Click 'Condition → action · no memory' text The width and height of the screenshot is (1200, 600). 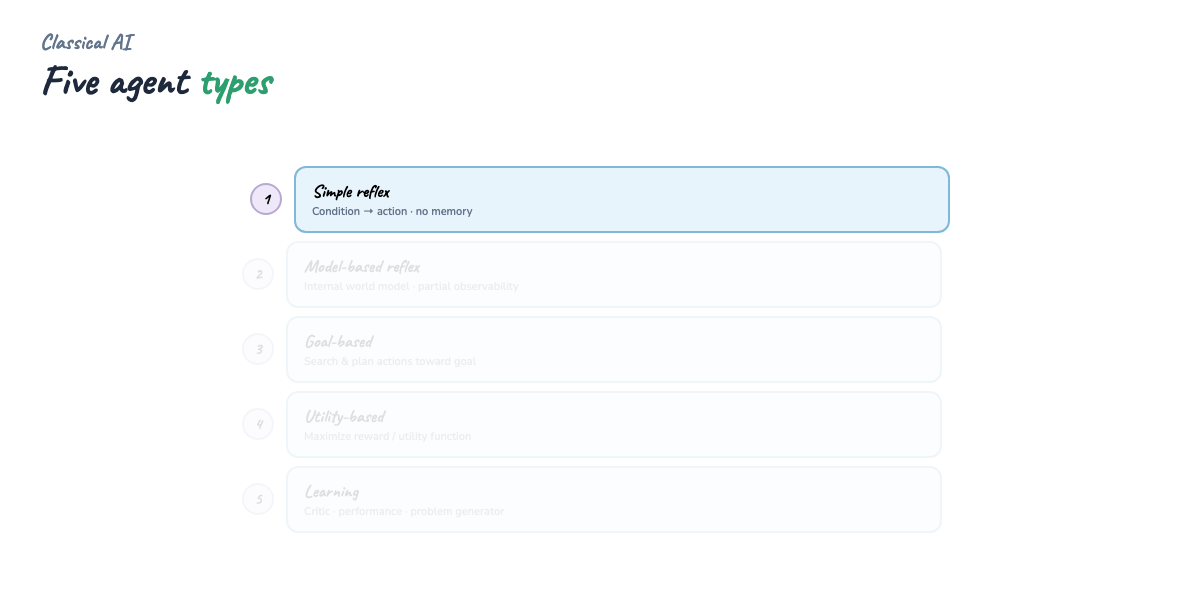pyautogui.click(x=392, y=212)
